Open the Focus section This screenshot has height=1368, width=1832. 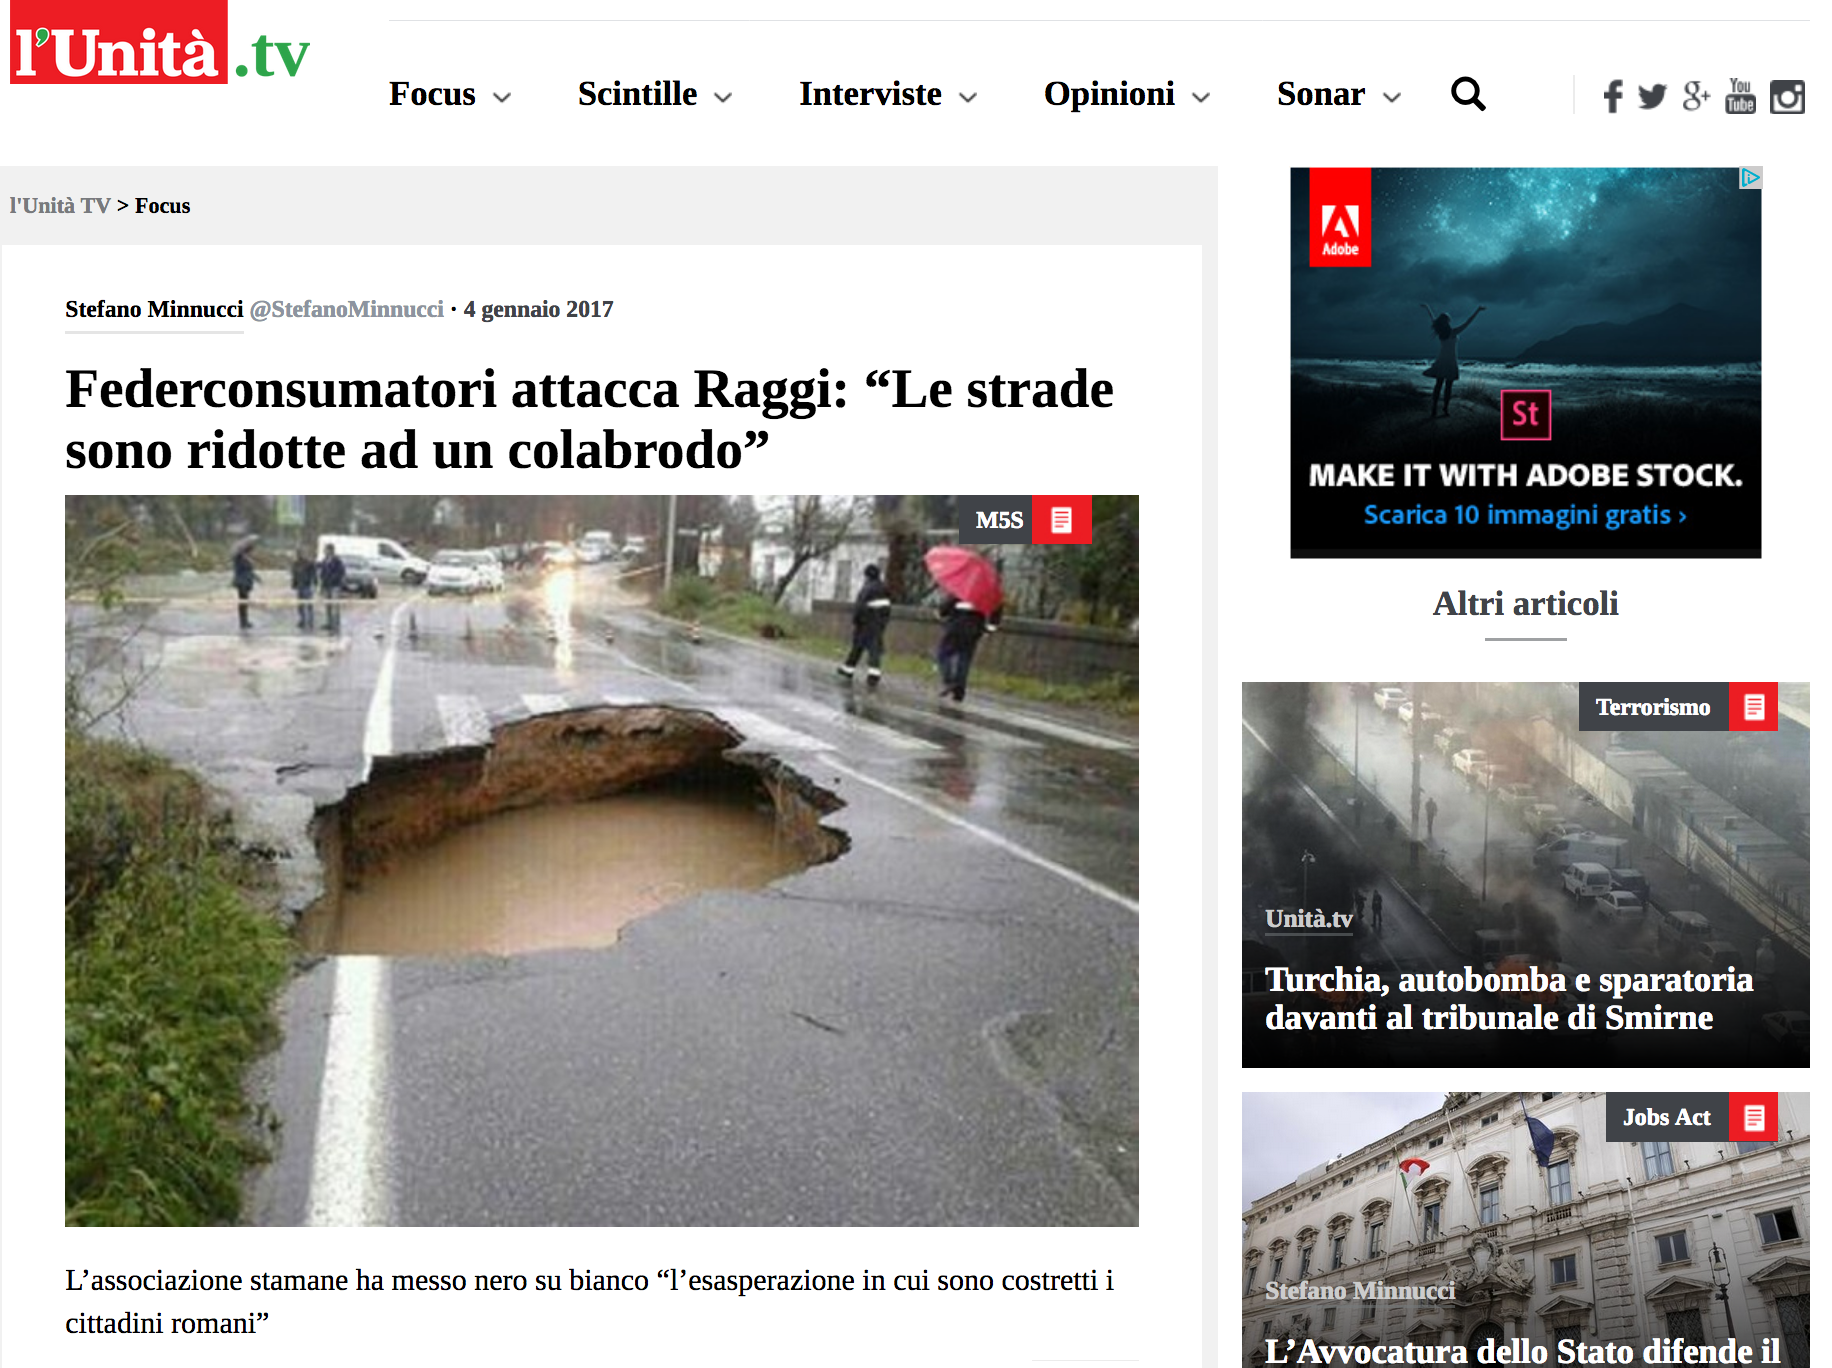pyautogui.click(x=432, y=94)
